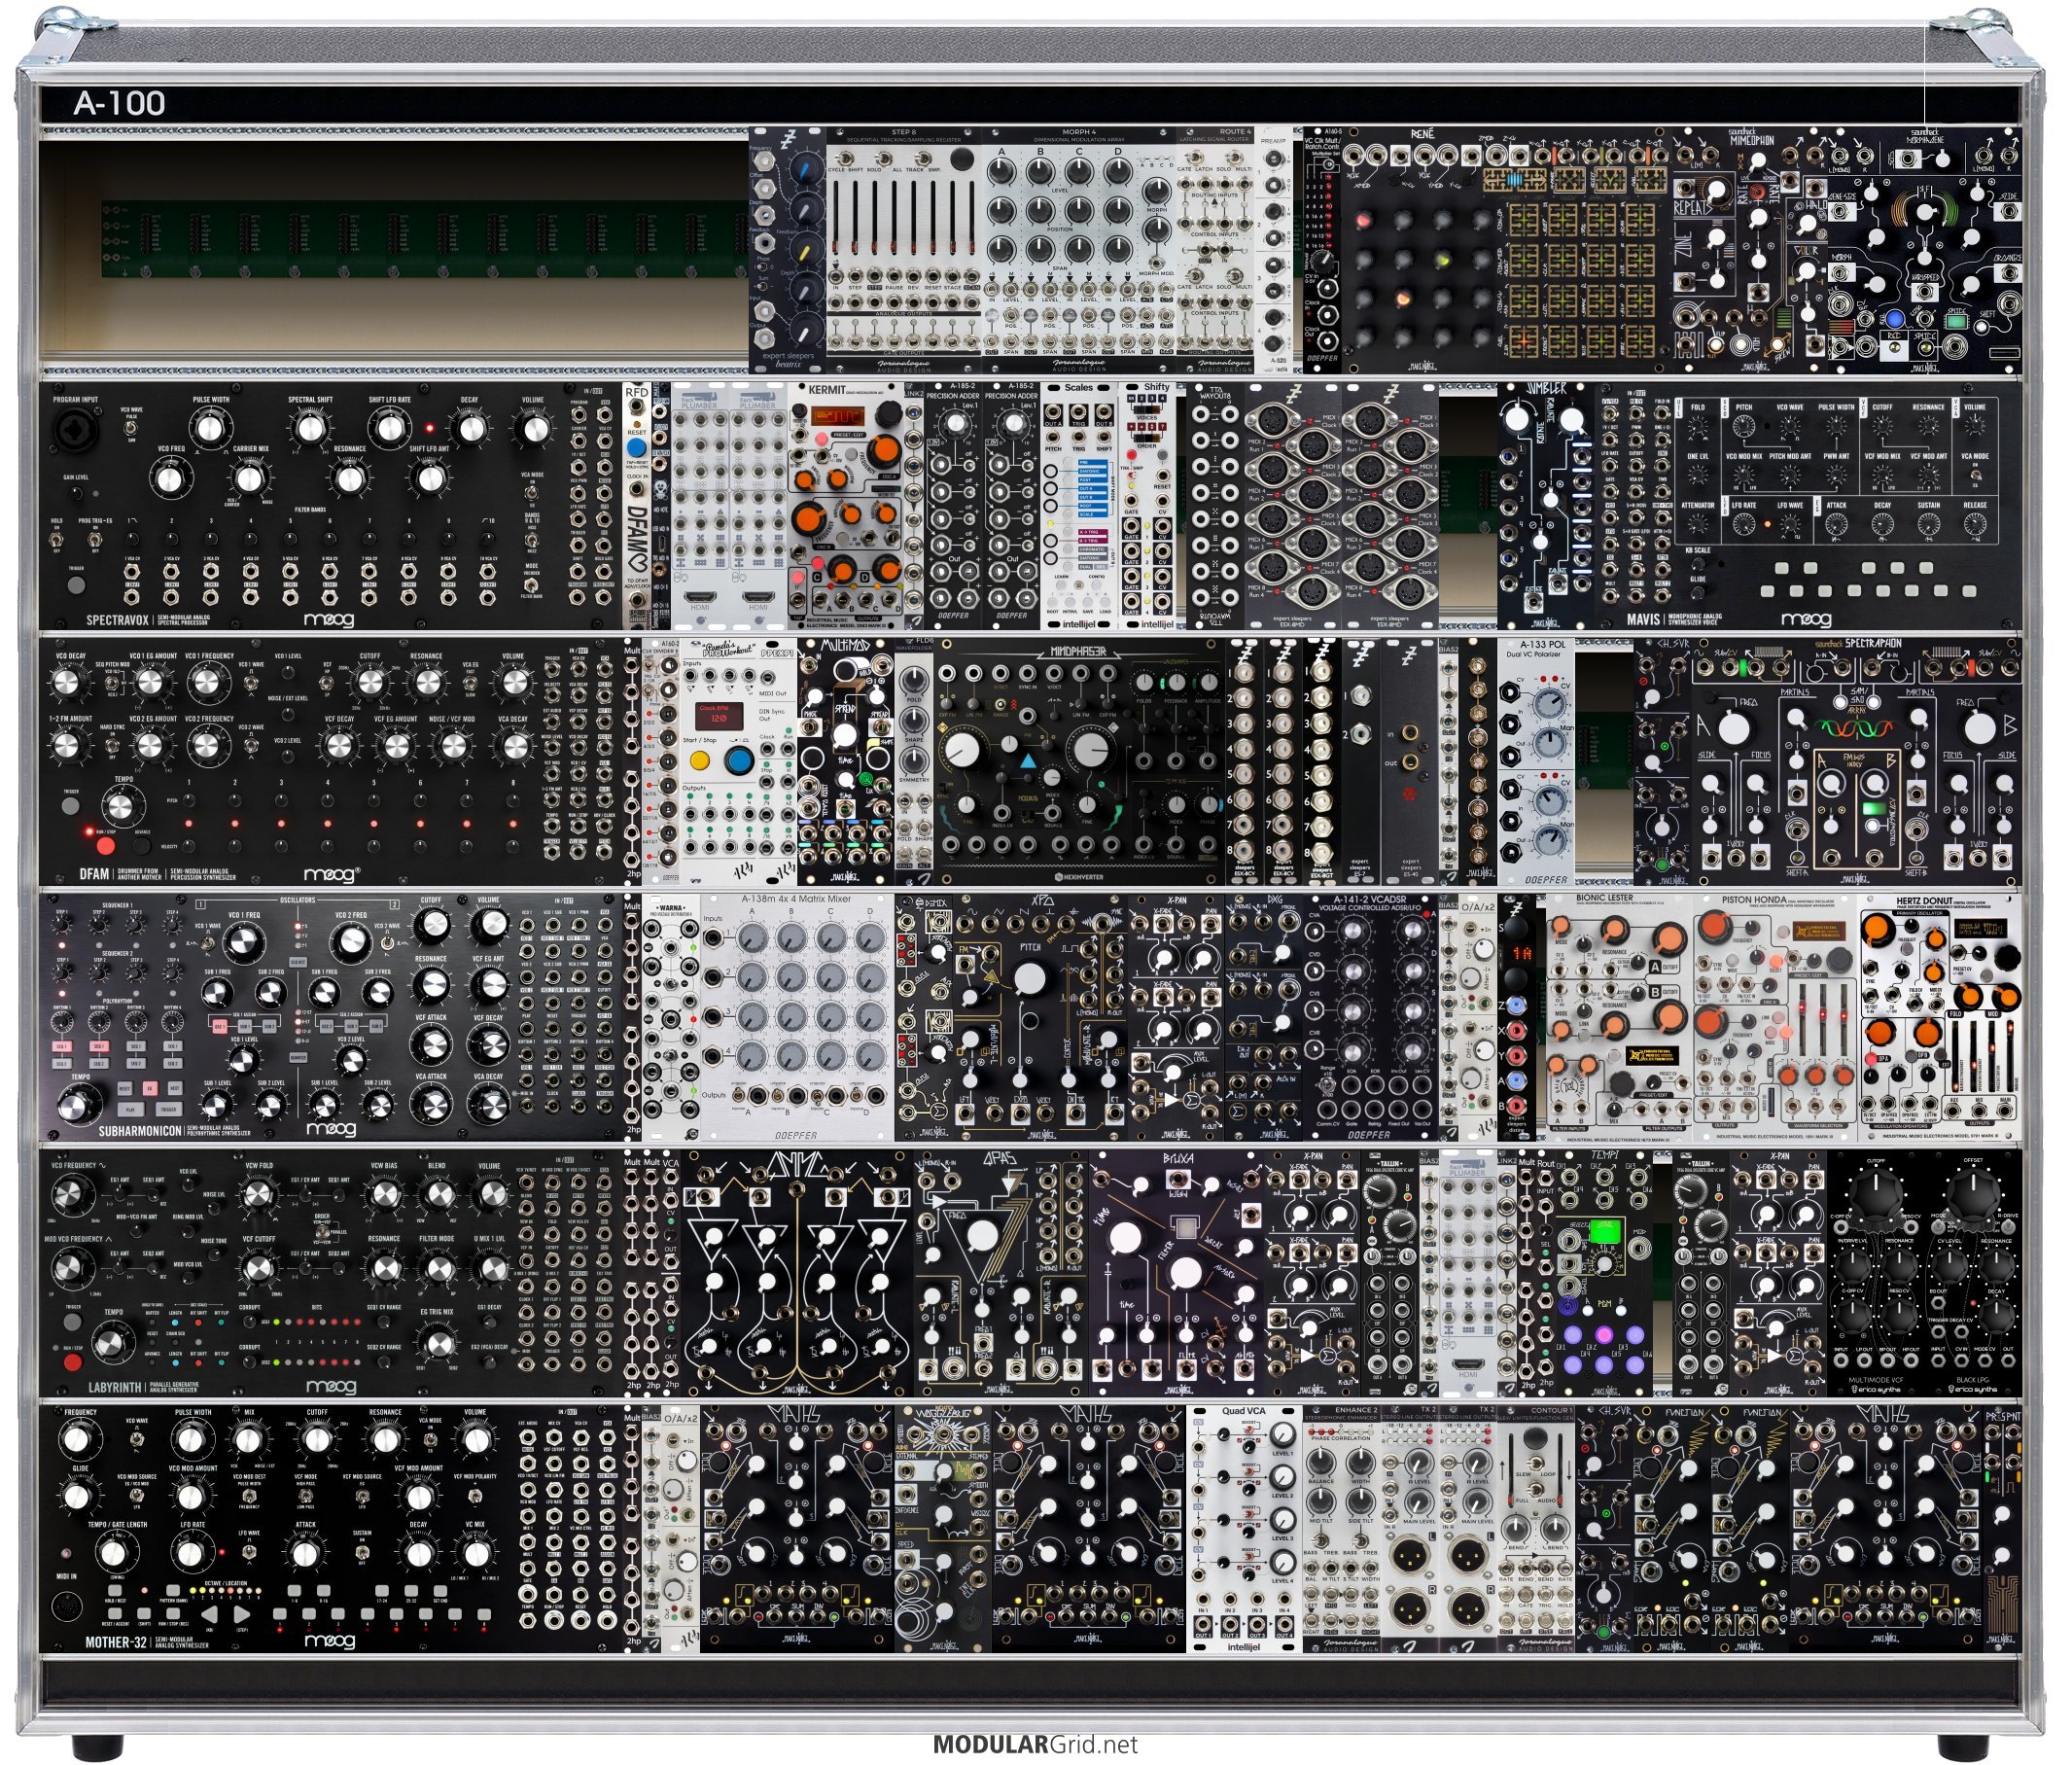The height and width of the screenshot is (1765, 2072).
Task: Select the orange-knobbed KERMIT module
Action: coord(846,505)
